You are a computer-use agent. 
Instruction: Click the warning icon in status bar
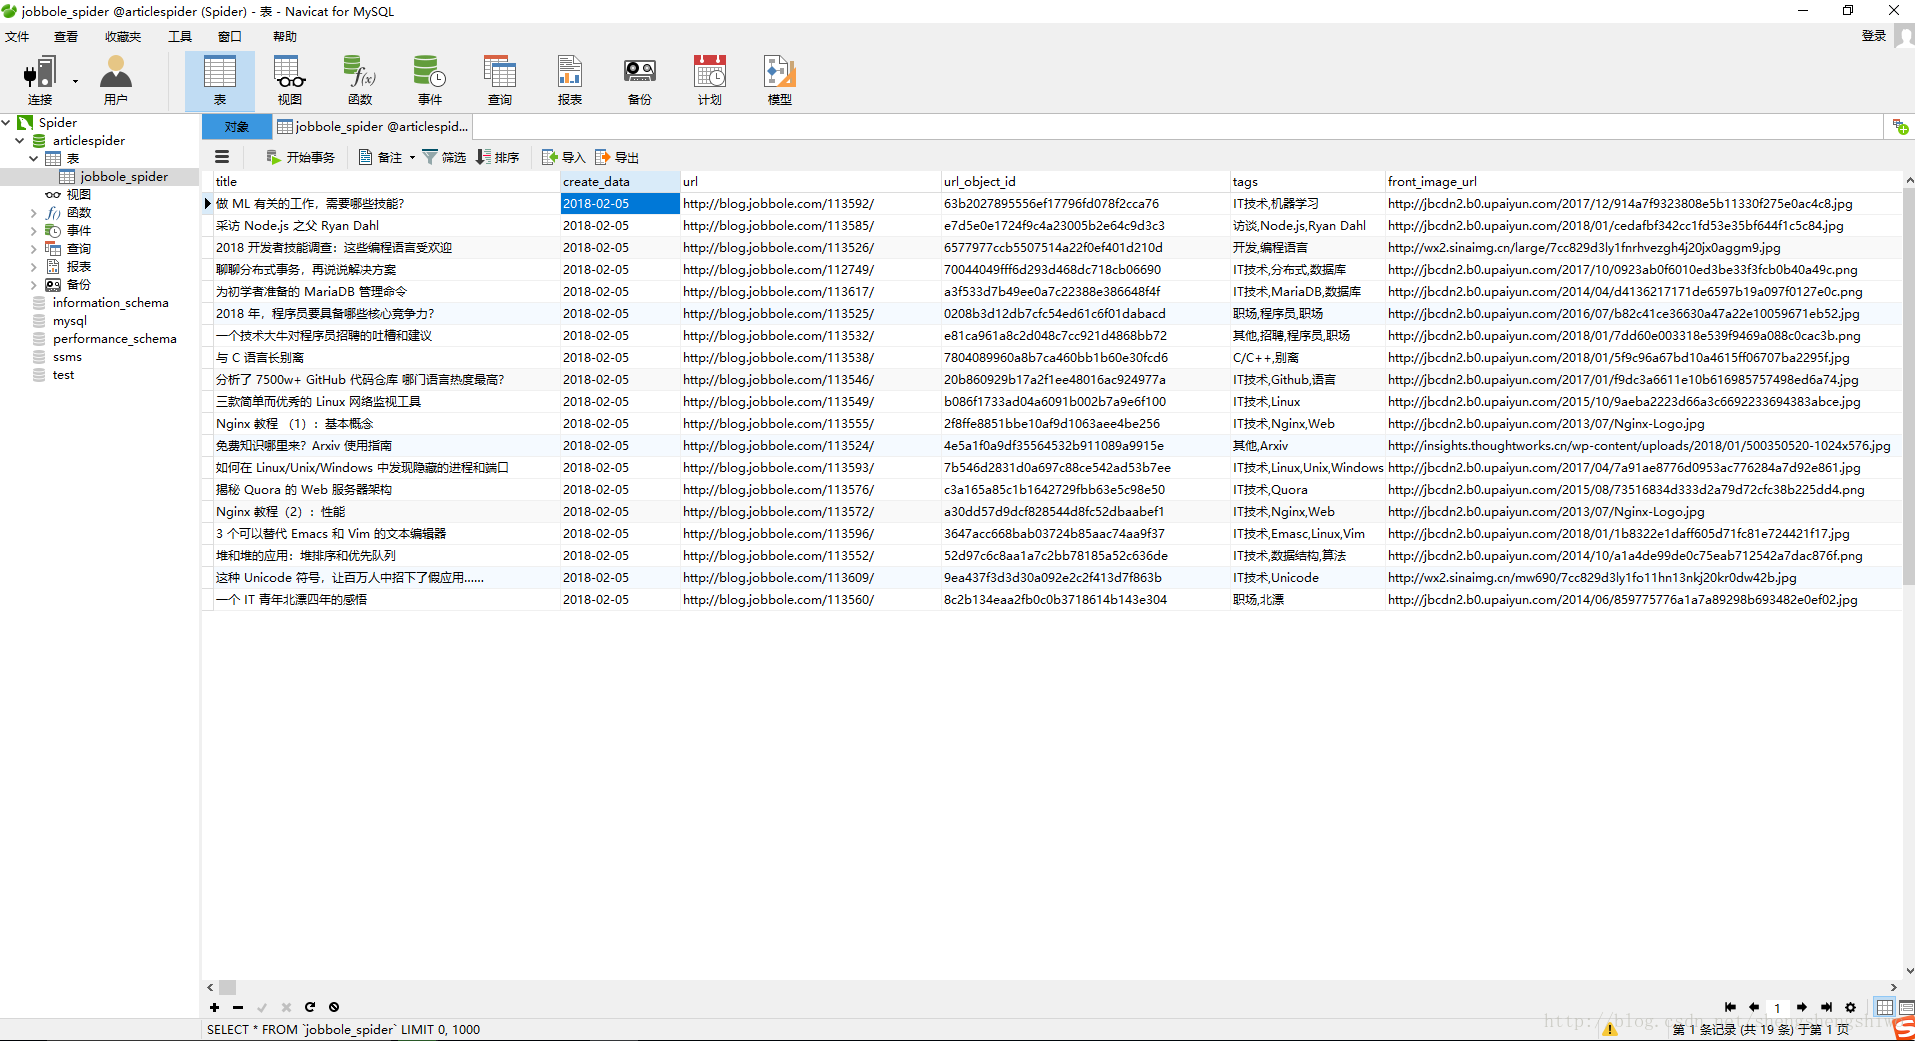[1610, 1029]
